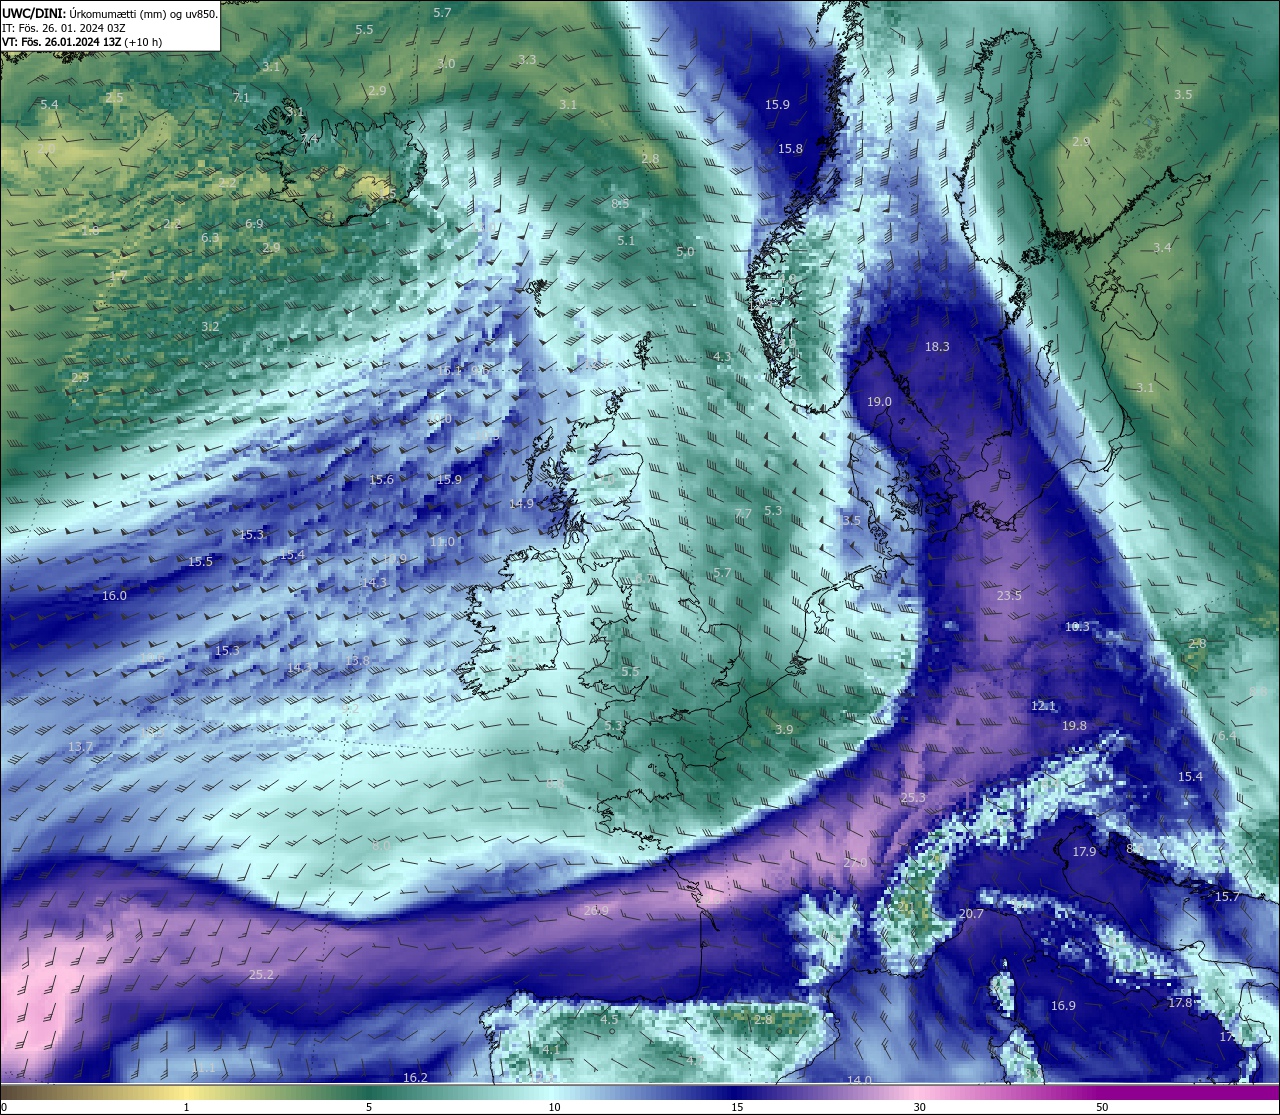Viewport: 1280px width, 1115px height.
Task: Select the 14.9 value near Scotland
Action: [x=521, y=504]
